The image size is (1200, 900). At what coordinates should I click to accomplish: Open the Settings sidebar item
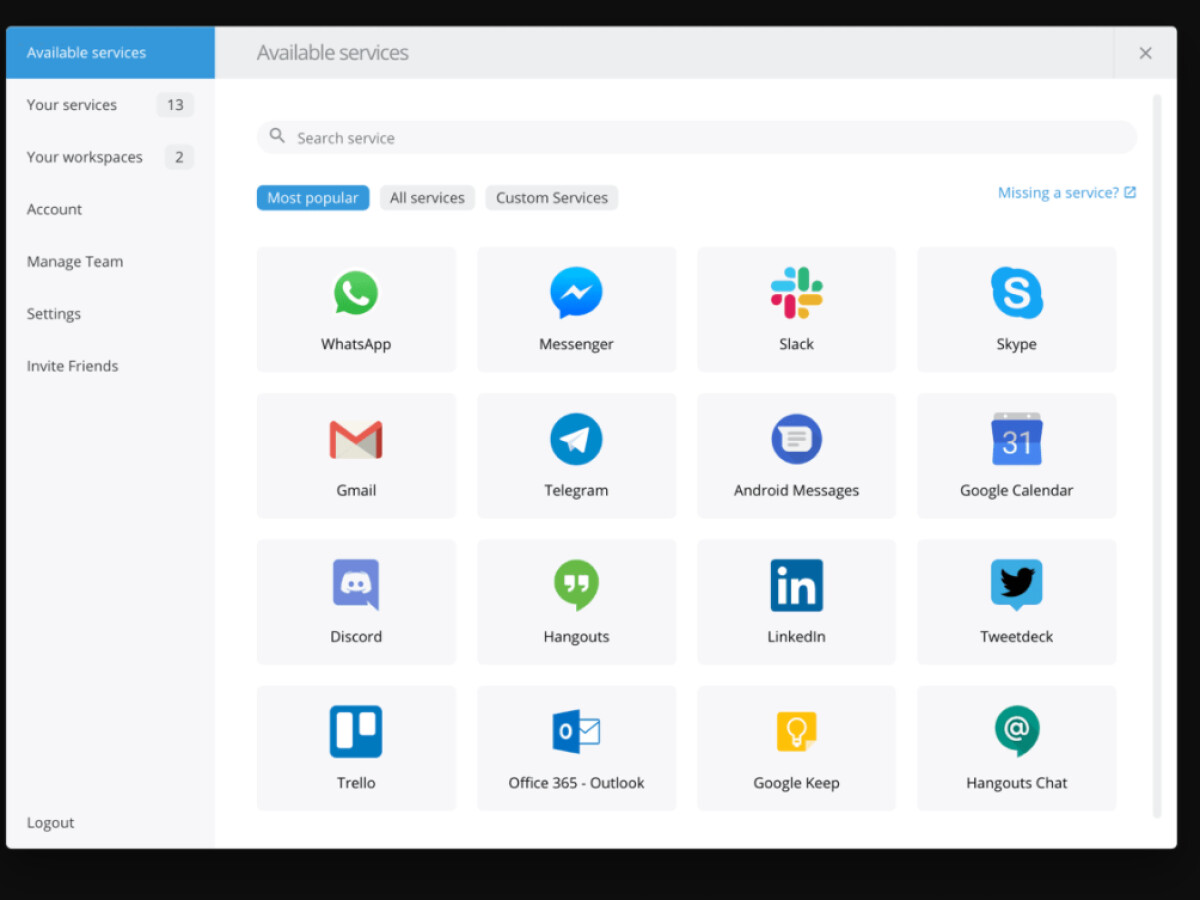54,314
